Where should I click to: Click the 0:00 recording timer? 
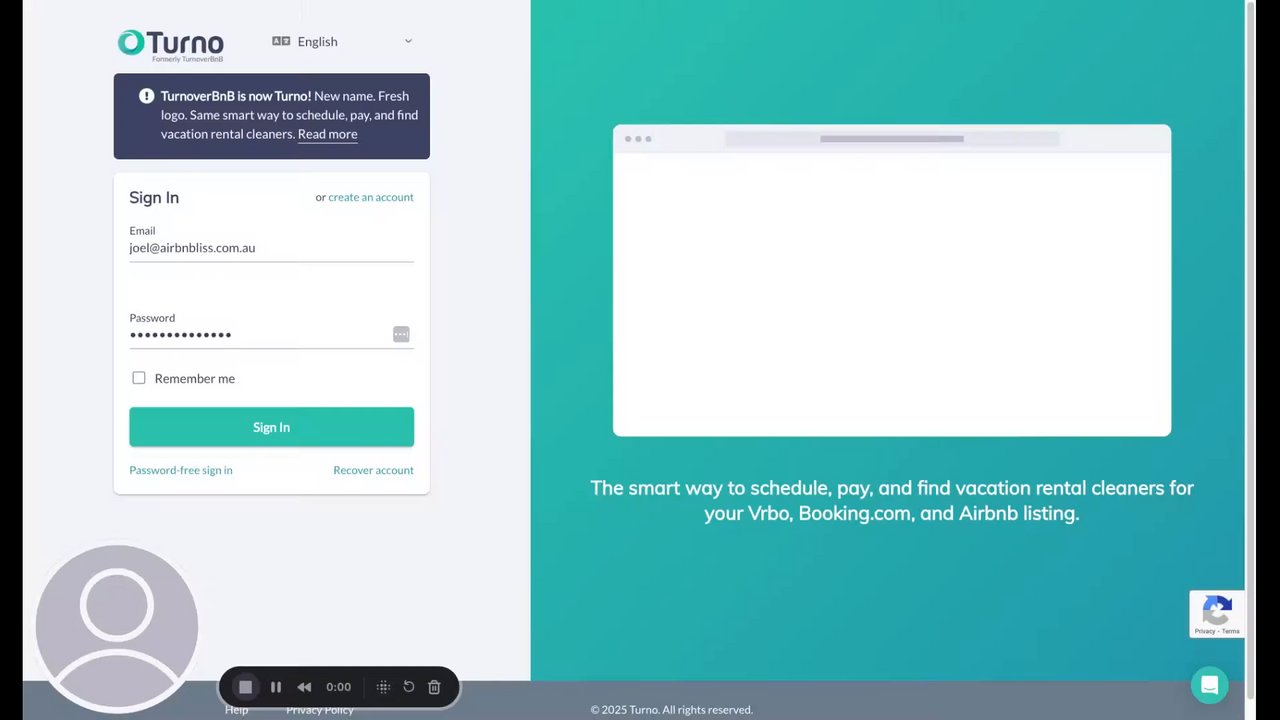[x=338, y=687]
